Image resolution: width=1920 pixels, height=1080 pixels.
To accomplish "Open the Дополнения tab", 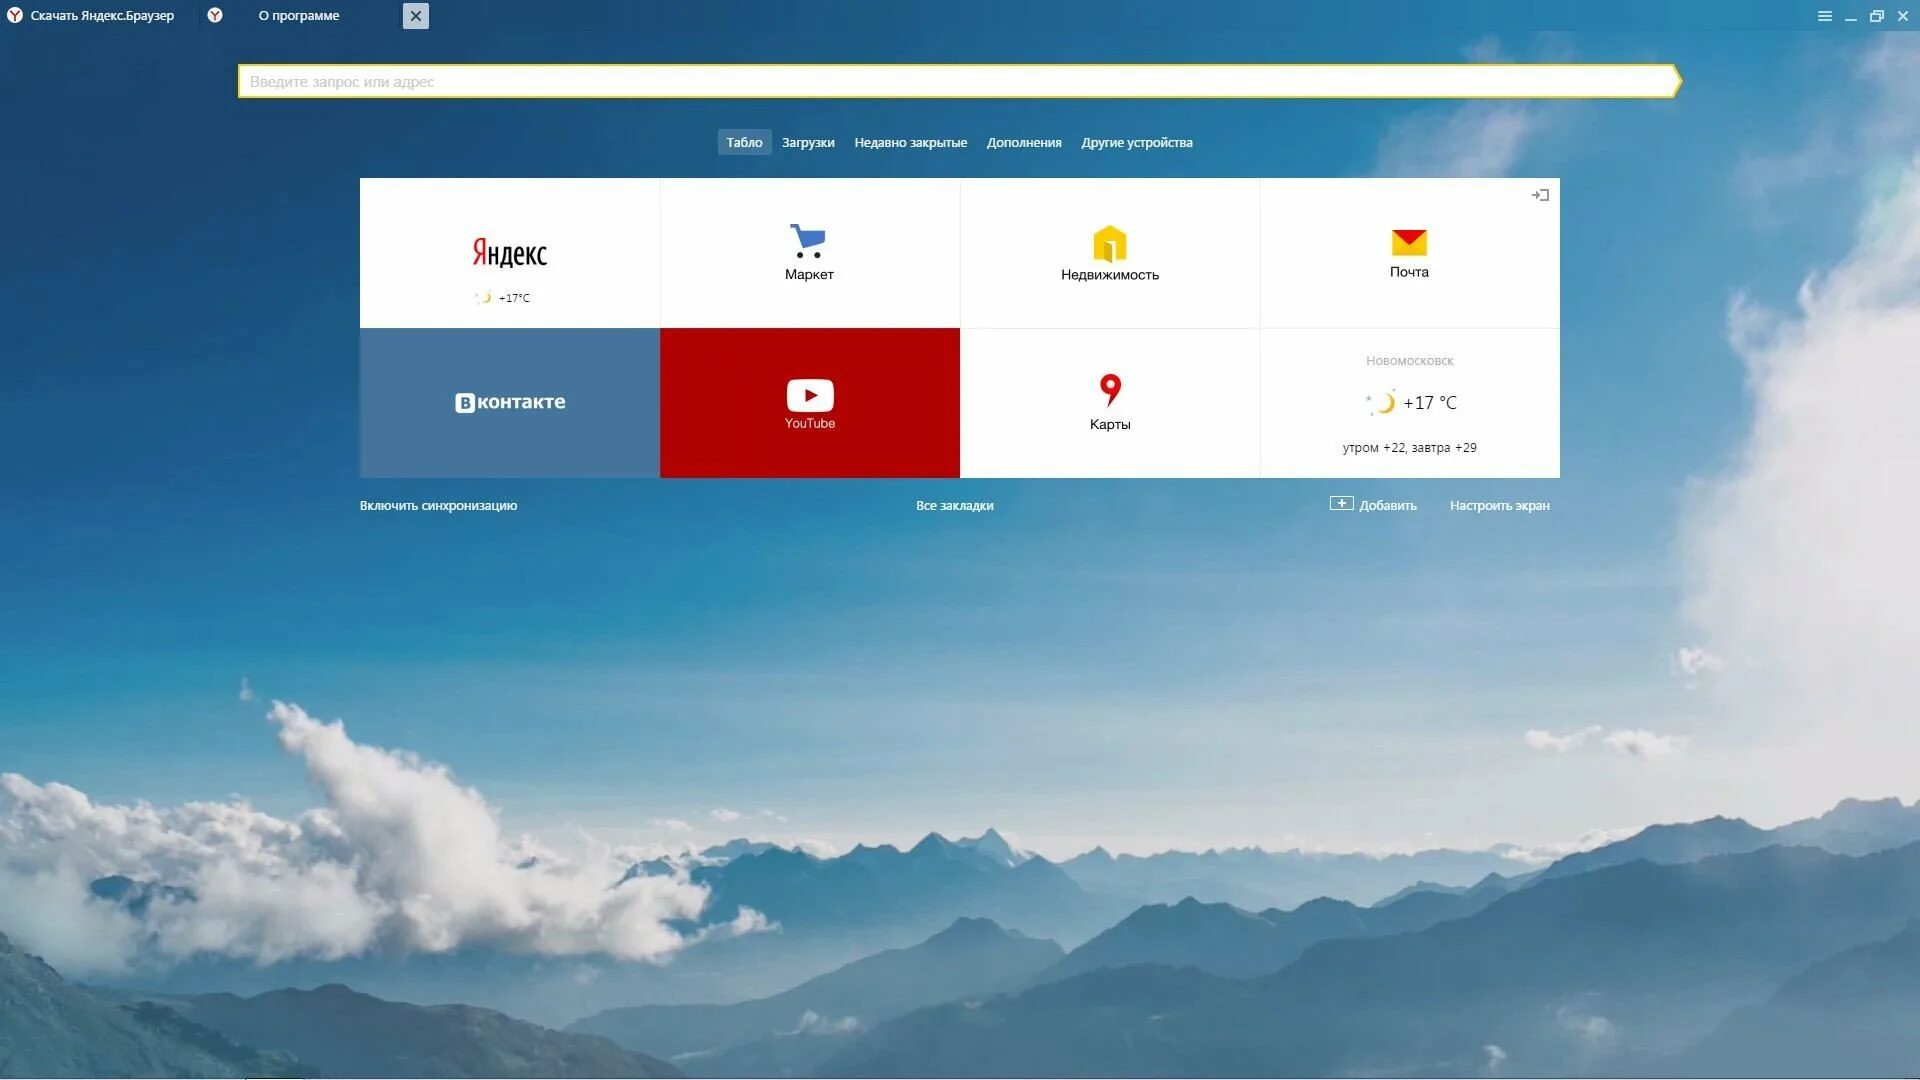I will (1023, 143).
